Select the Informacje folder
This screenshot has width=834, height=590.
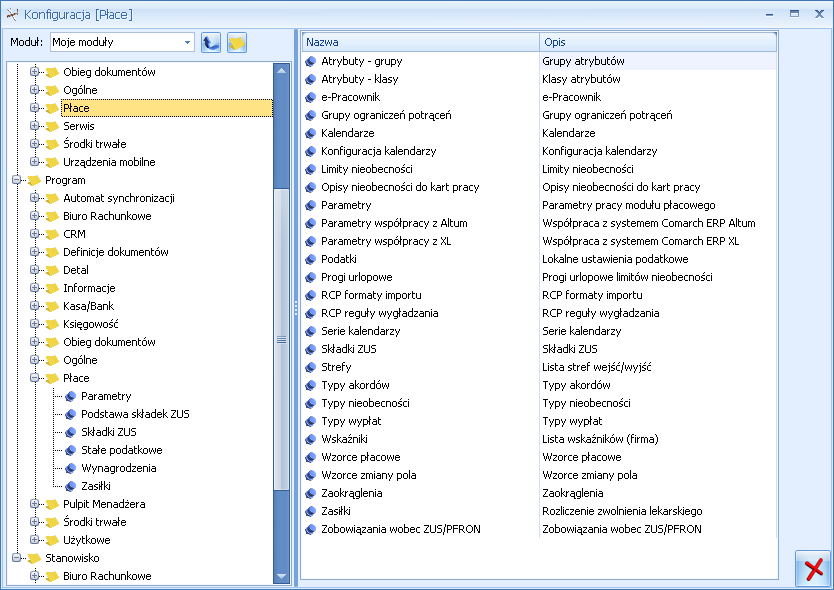(89, 288)
